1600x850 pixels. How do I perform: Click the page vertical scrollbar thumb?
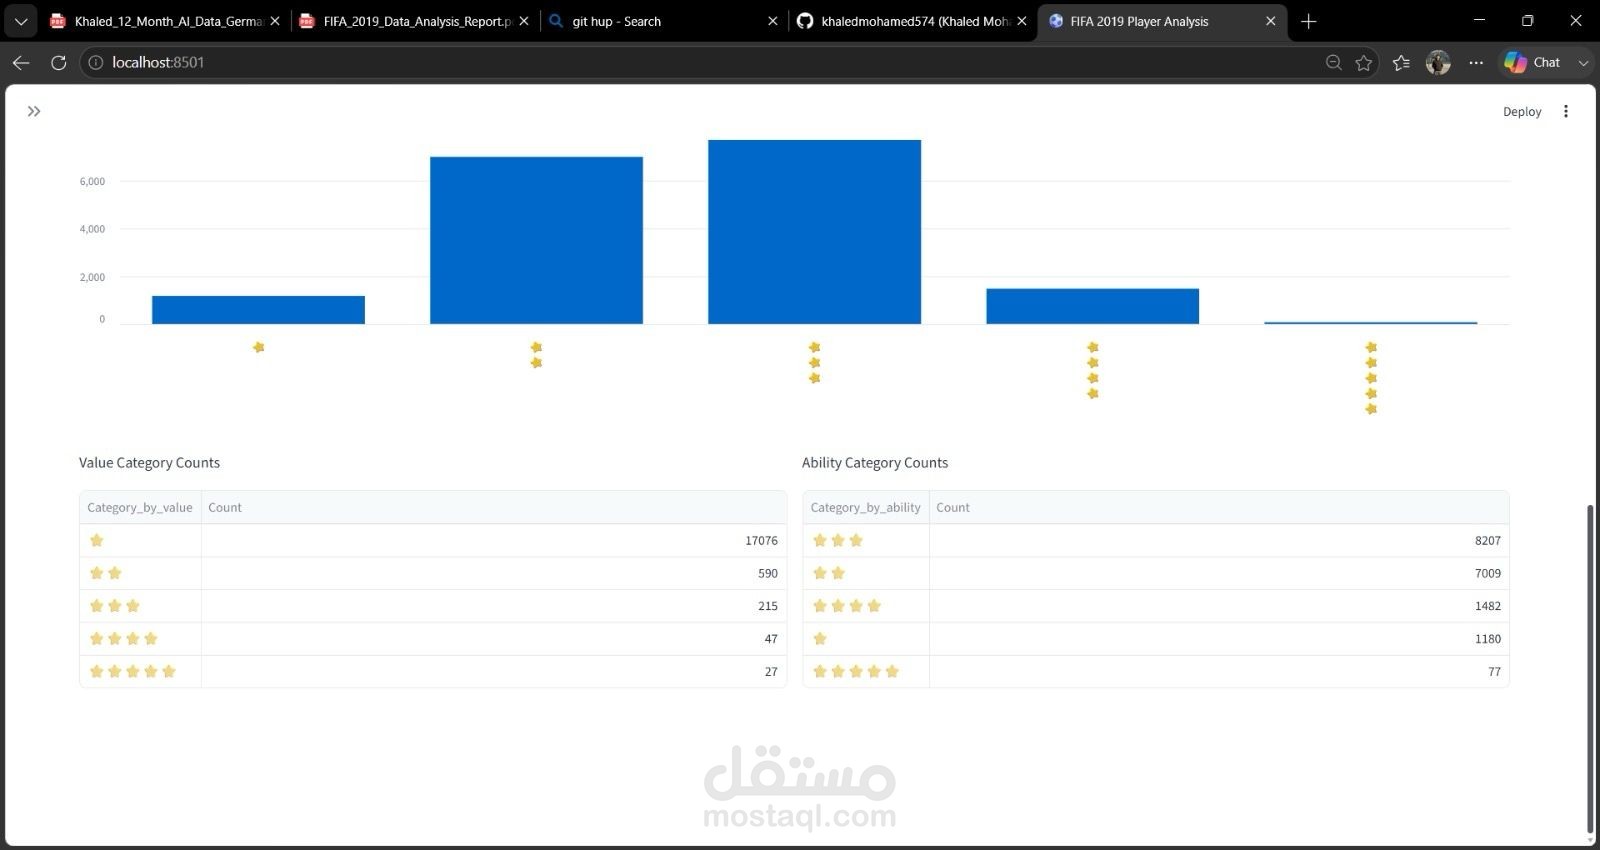pos(1590,669)
